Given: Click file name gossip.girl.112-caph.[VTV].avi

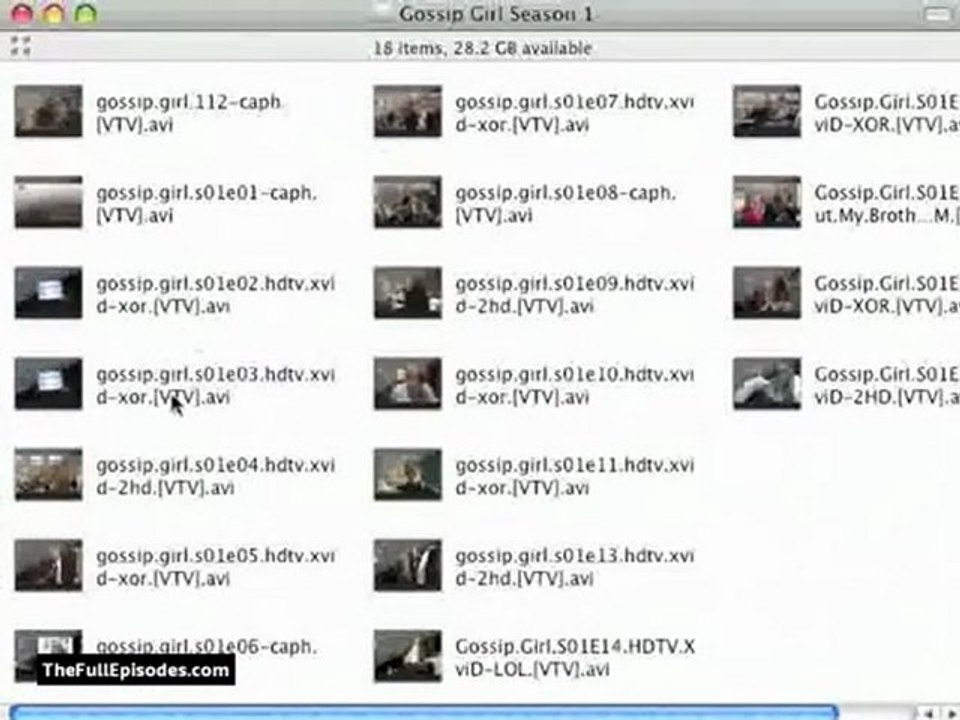Looking at the screenshot, I should 189,113.
